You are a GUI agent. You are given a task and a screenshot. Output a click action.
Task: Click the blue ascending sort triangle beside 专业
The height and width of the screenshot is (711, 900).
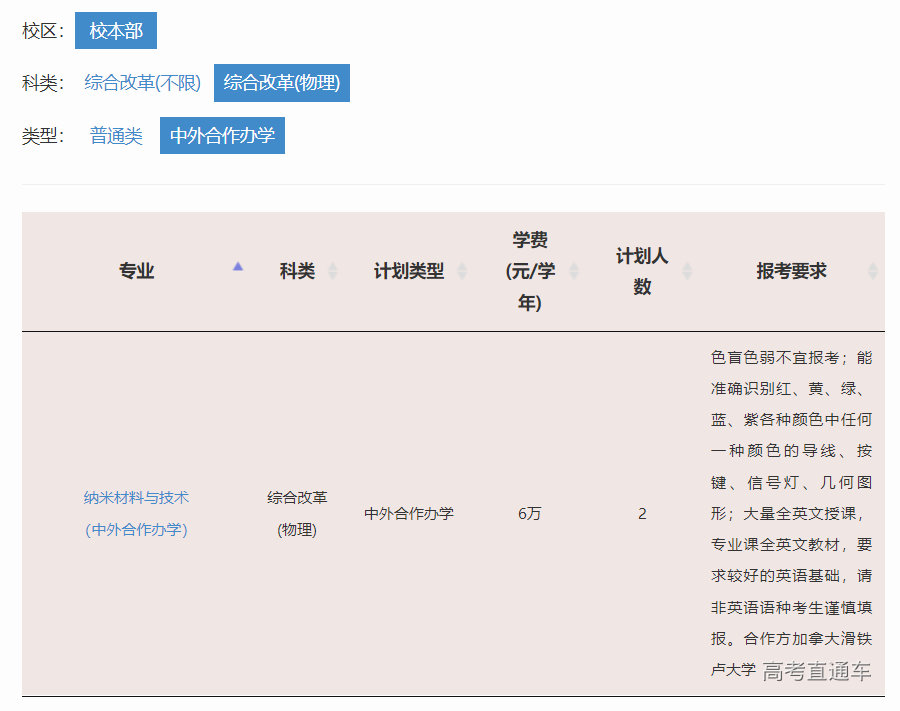pos(238,268)
